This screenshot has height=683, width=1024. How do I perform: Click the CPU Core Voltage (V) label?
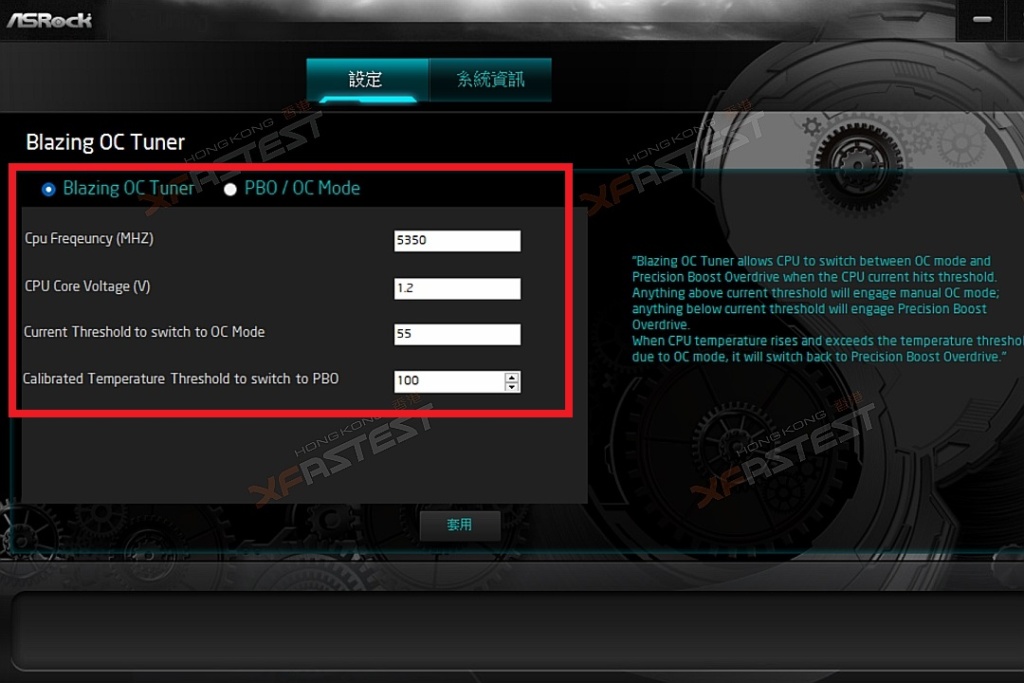coord(86,286)
